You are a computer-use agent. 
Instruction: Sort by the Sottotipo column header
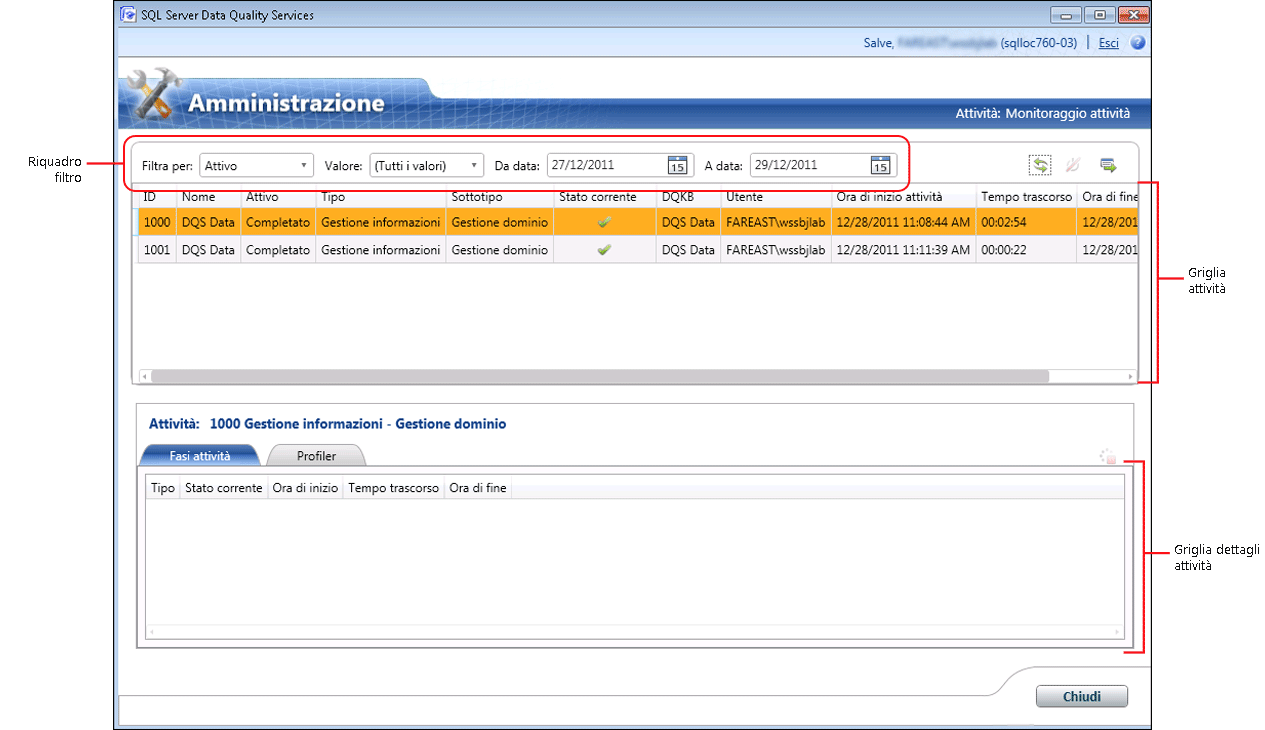point(499,197)
